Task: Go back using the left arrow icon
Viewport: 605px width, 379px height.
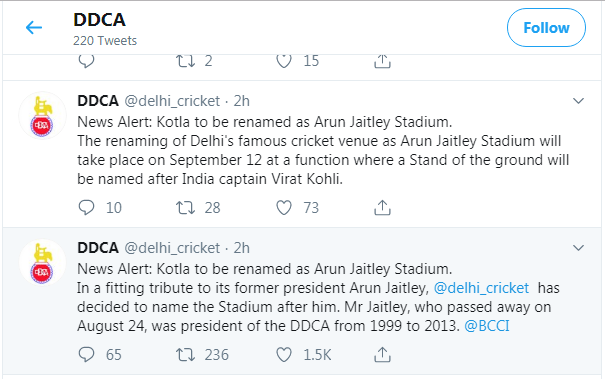Action: click(x=34, y=27)
